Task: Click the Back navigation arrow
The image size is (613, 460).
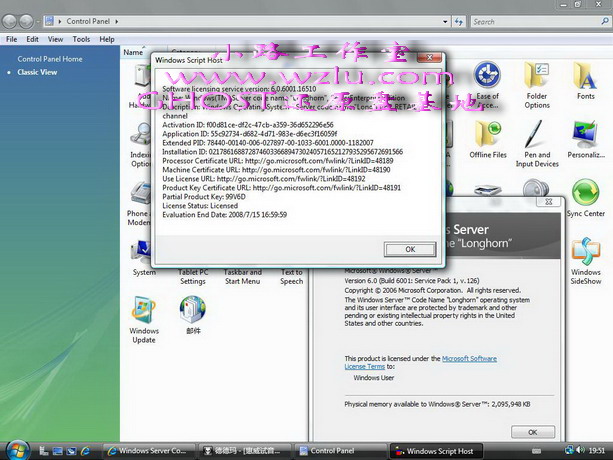Action: pyautogui.click(x=9, y=21)
